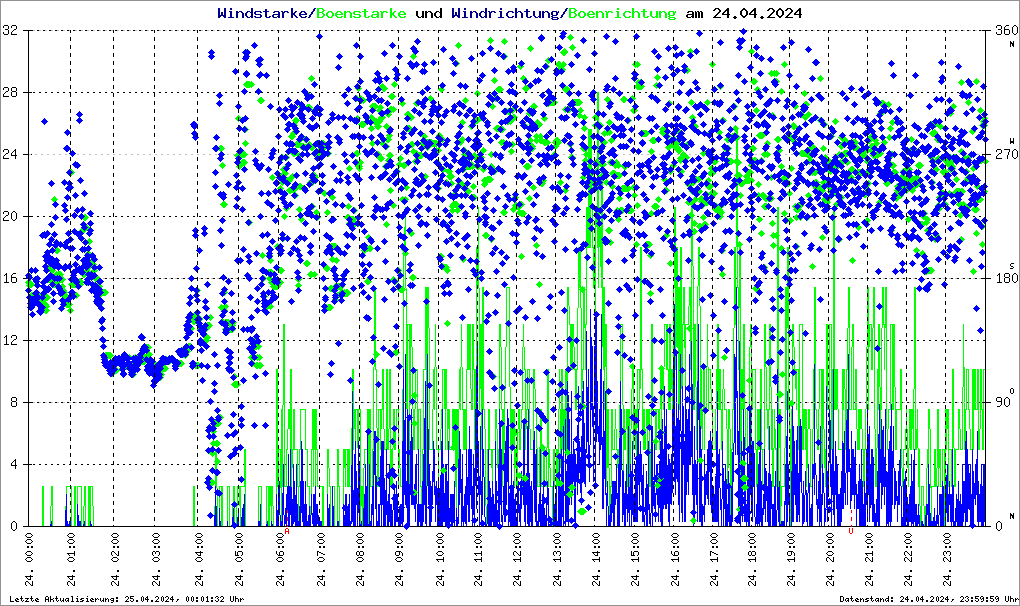Screen dimensions: 1020x606
Task: Click the wind speed scale value 20
Action: (x=10, y=217)
